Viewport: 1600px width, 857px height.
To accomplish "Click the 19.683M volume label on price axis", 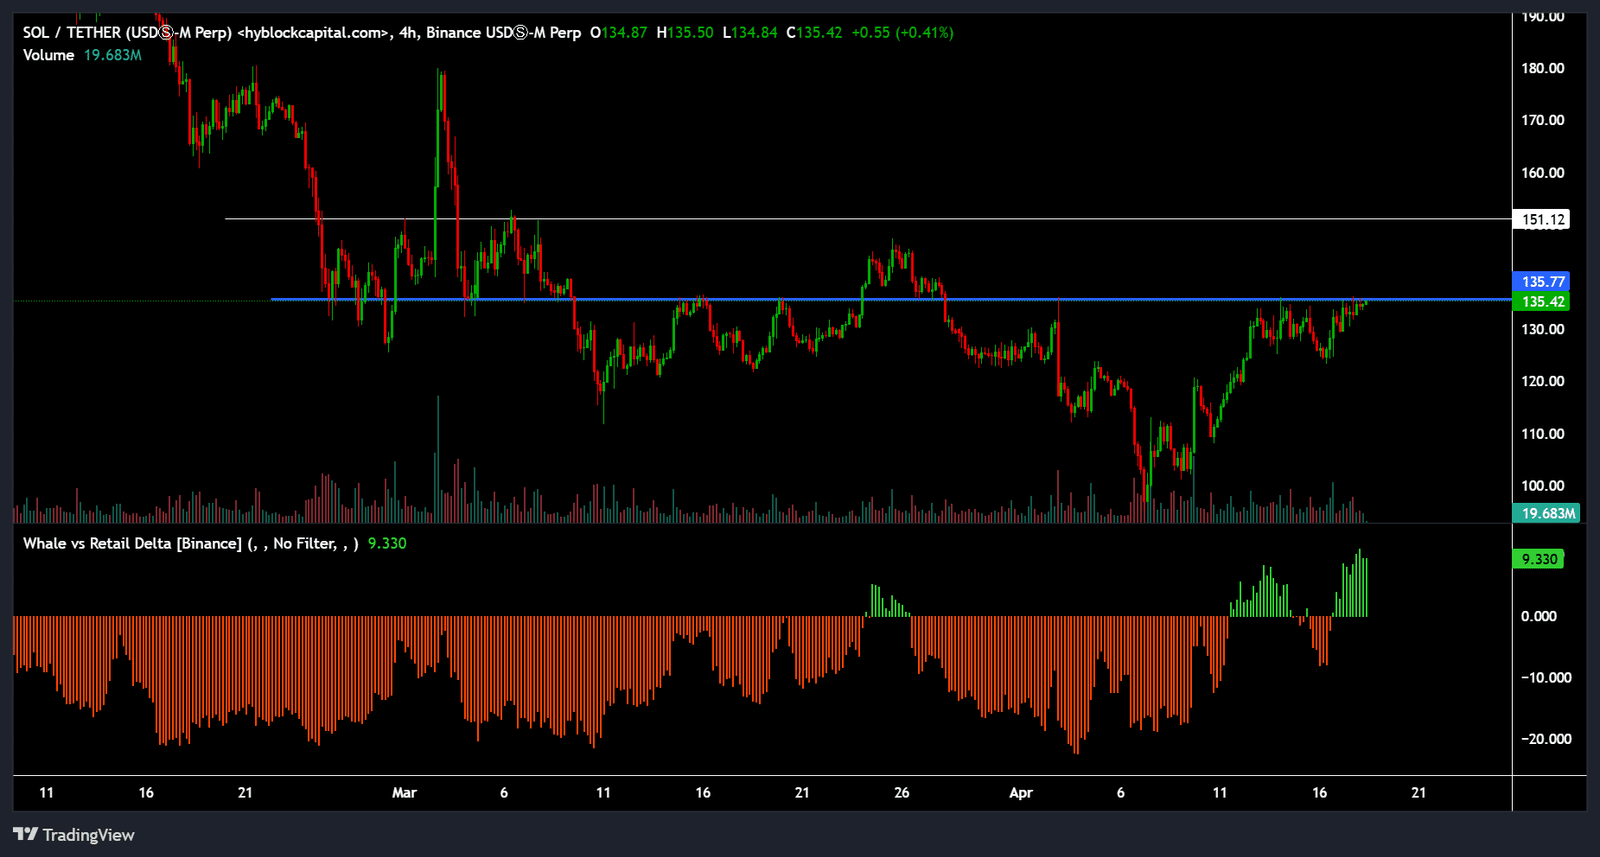I will click(1547, 513).
